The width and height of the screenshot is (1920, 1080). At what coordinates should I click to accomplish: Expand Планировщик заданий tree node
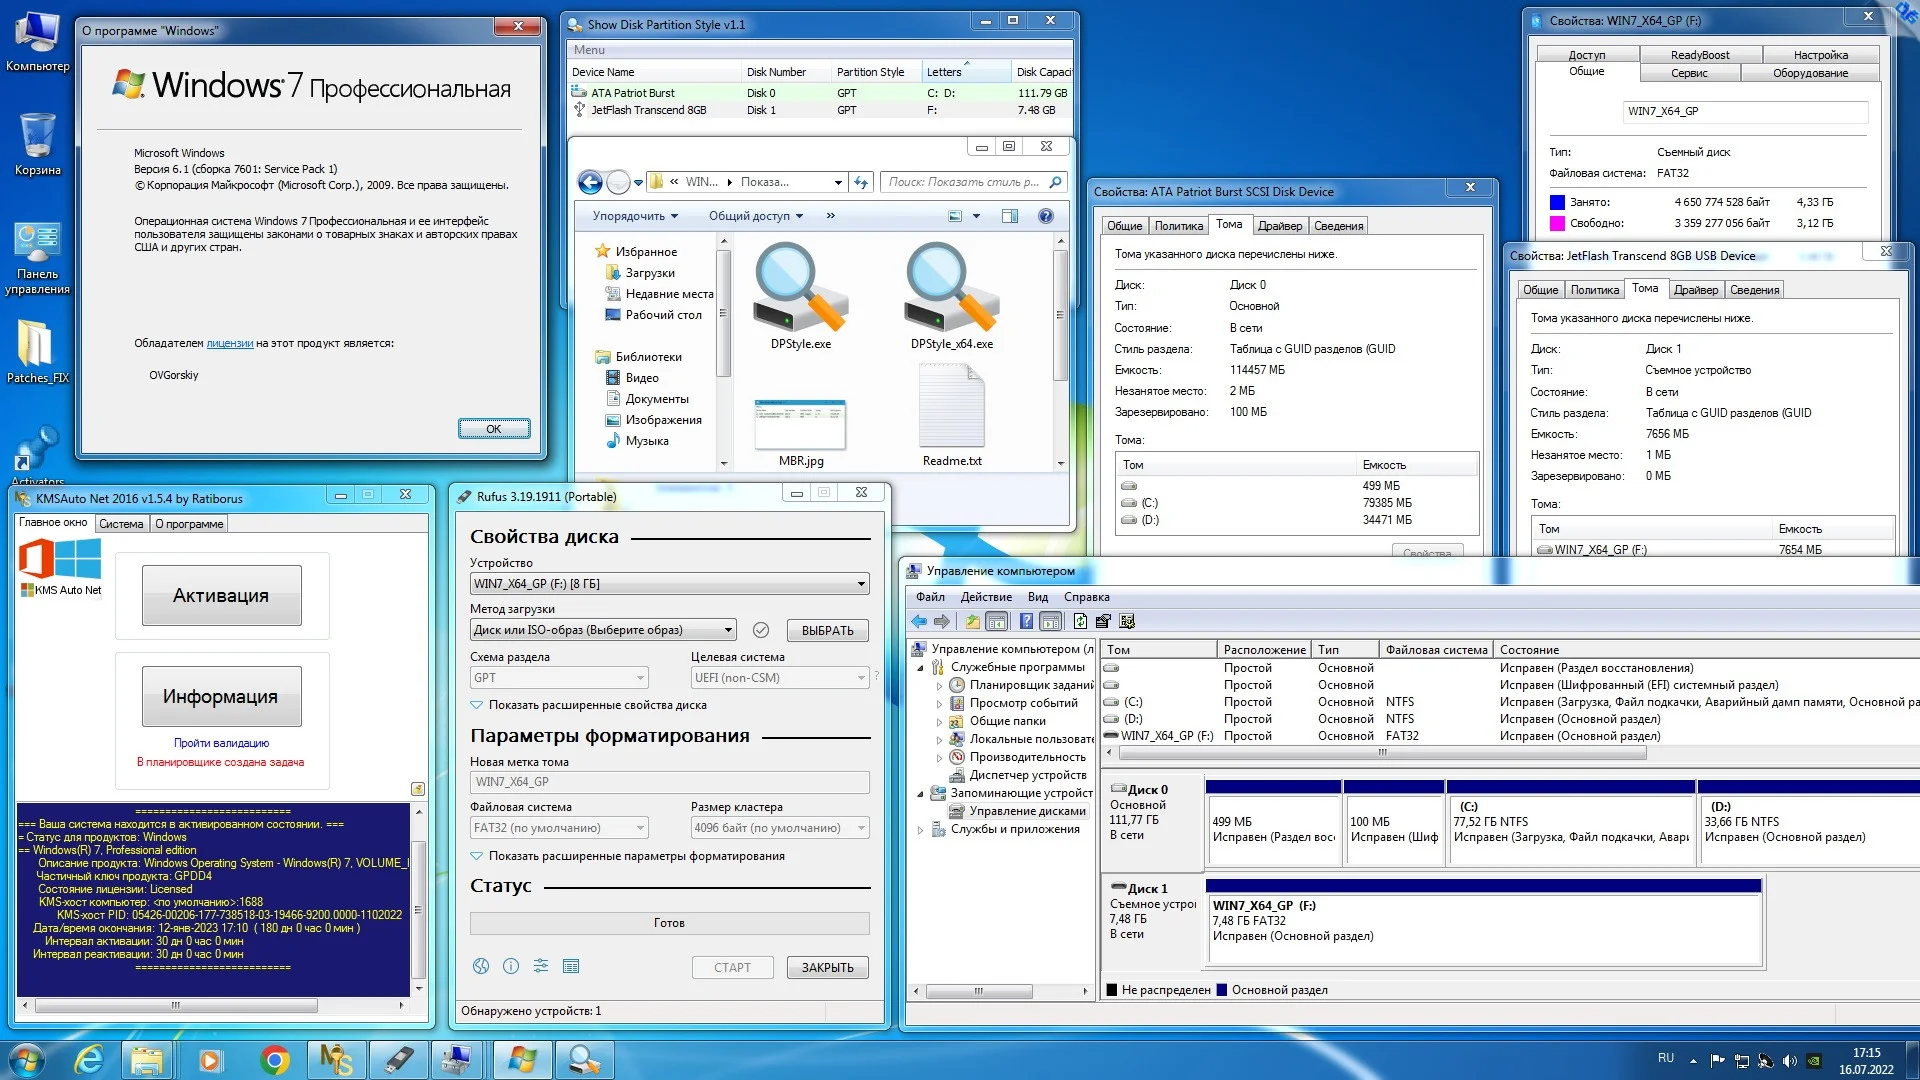tap(939, 686)
